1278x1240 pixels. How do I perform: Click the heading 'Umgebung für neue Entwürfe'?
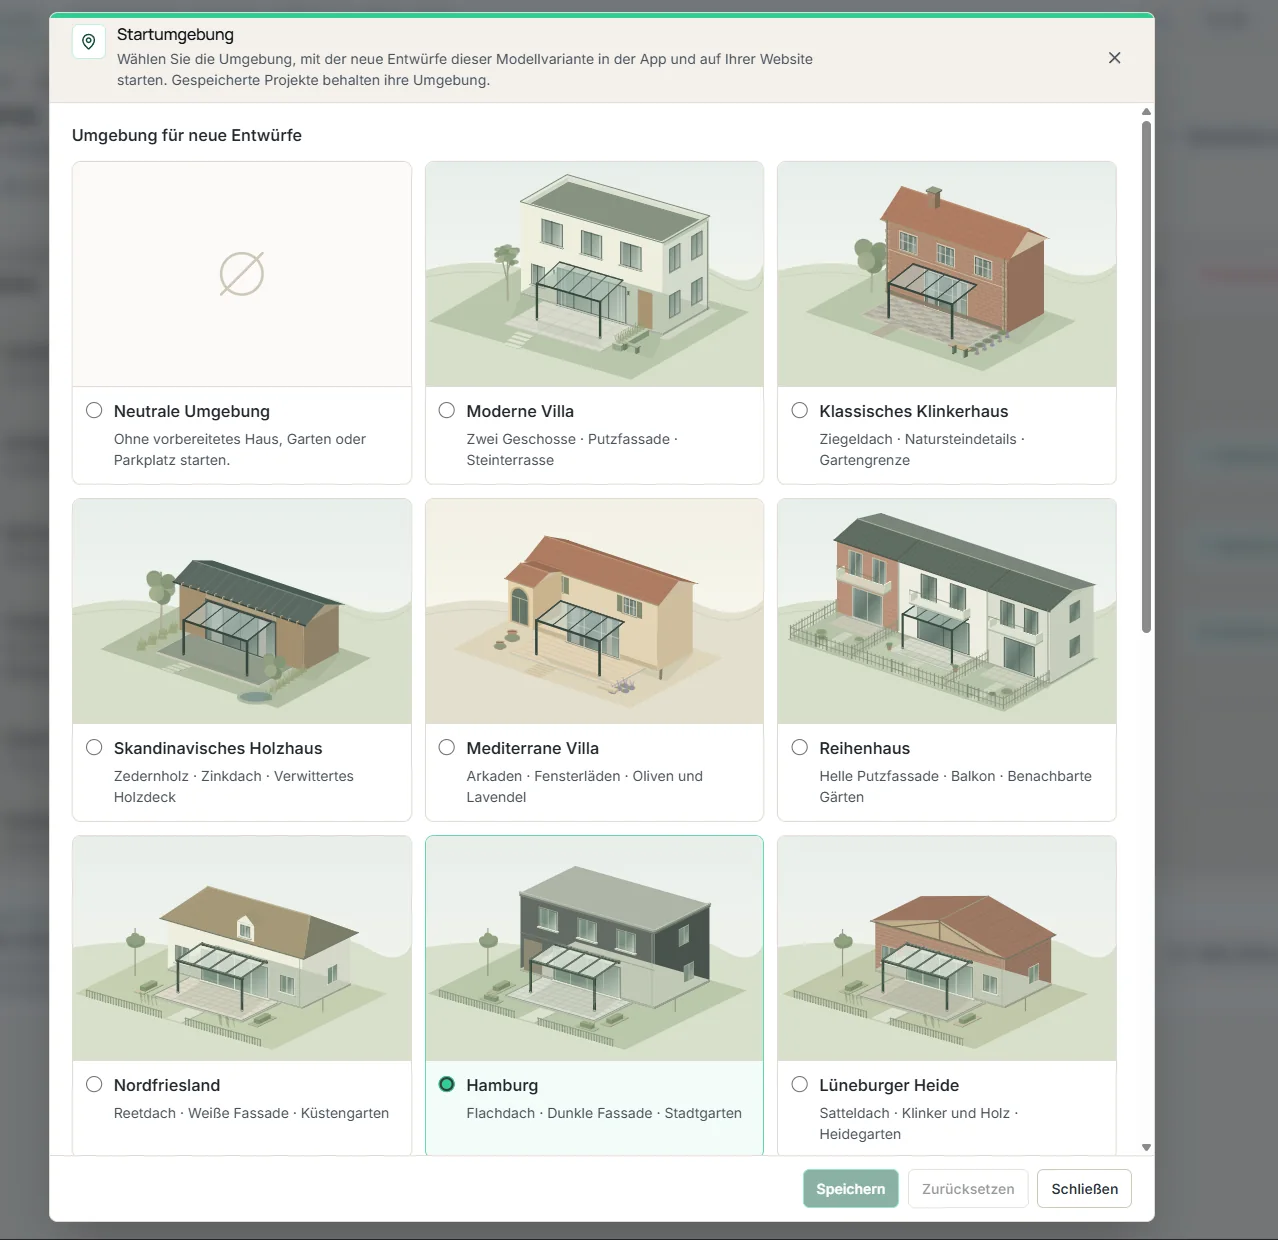click(187, 135)
